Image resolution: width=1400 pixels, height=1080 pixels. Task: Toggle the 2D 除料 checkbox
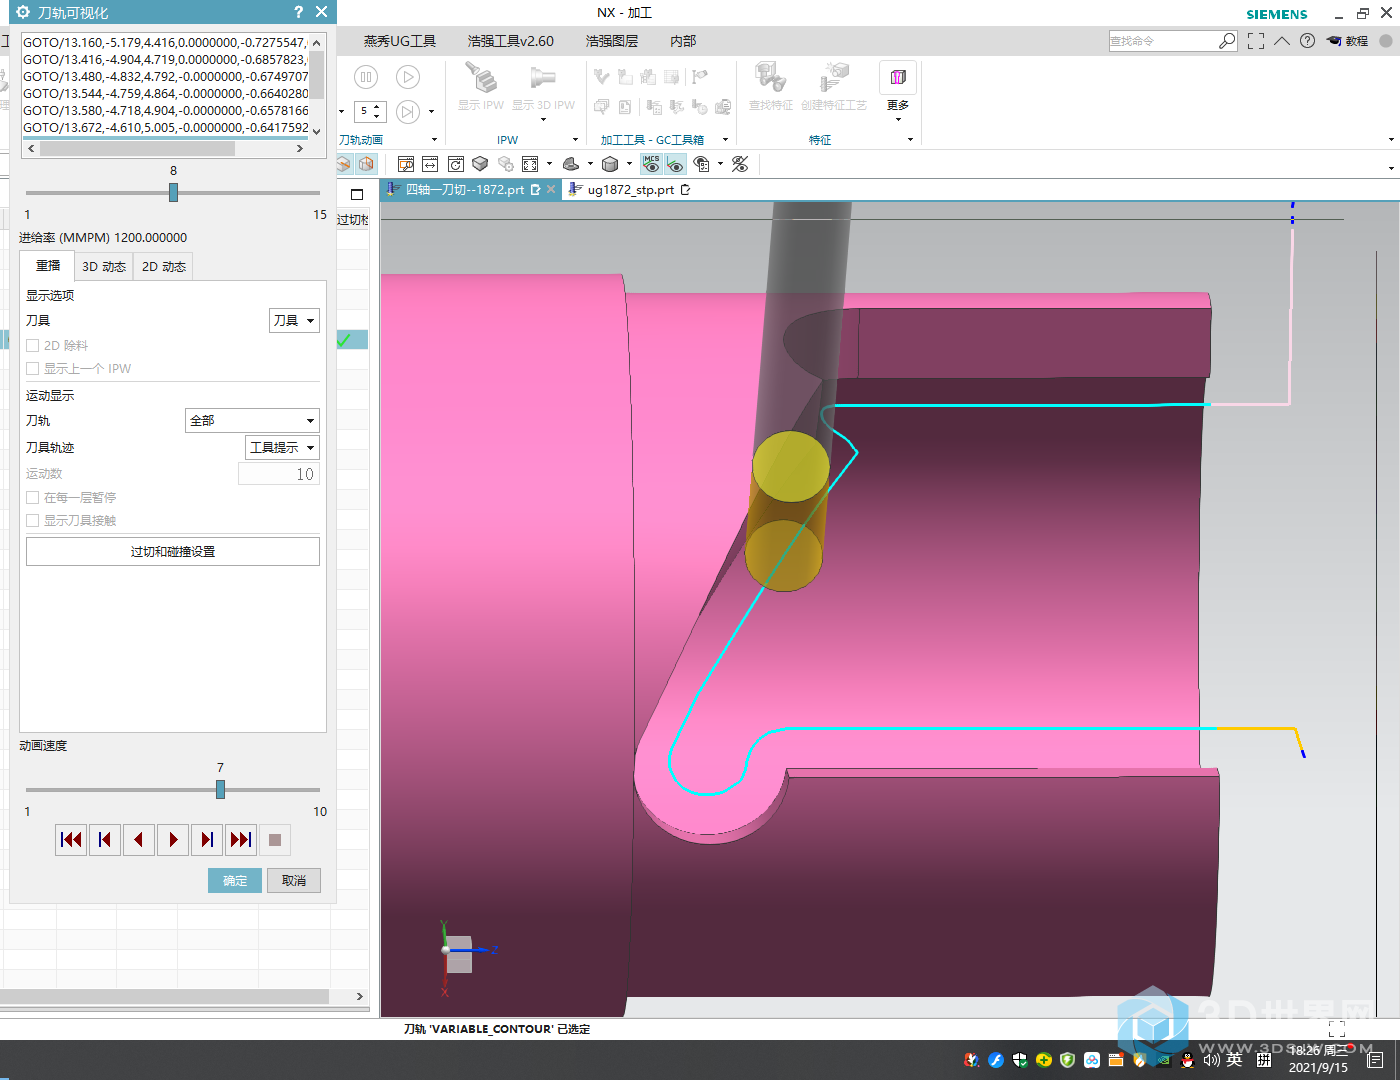click(x=33, y=345)
